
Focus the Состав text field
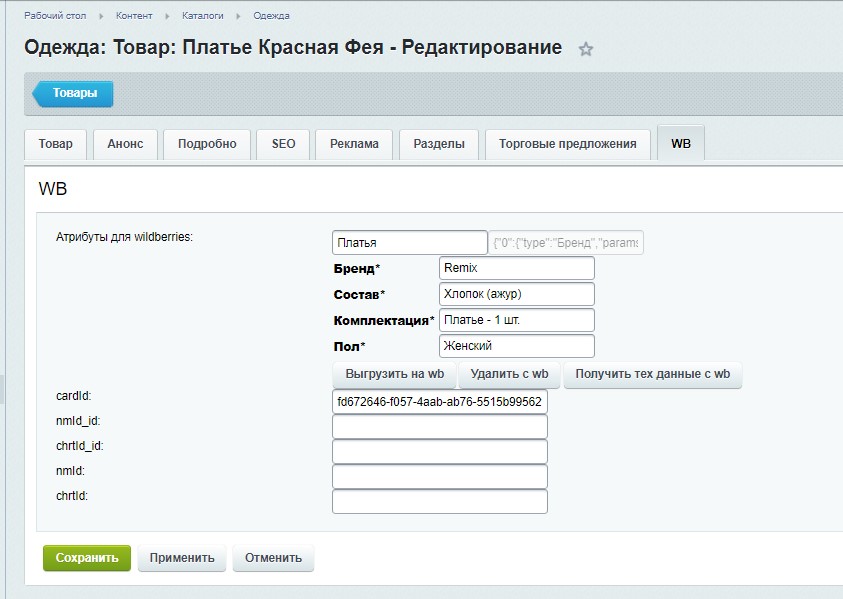coord(516,294)
